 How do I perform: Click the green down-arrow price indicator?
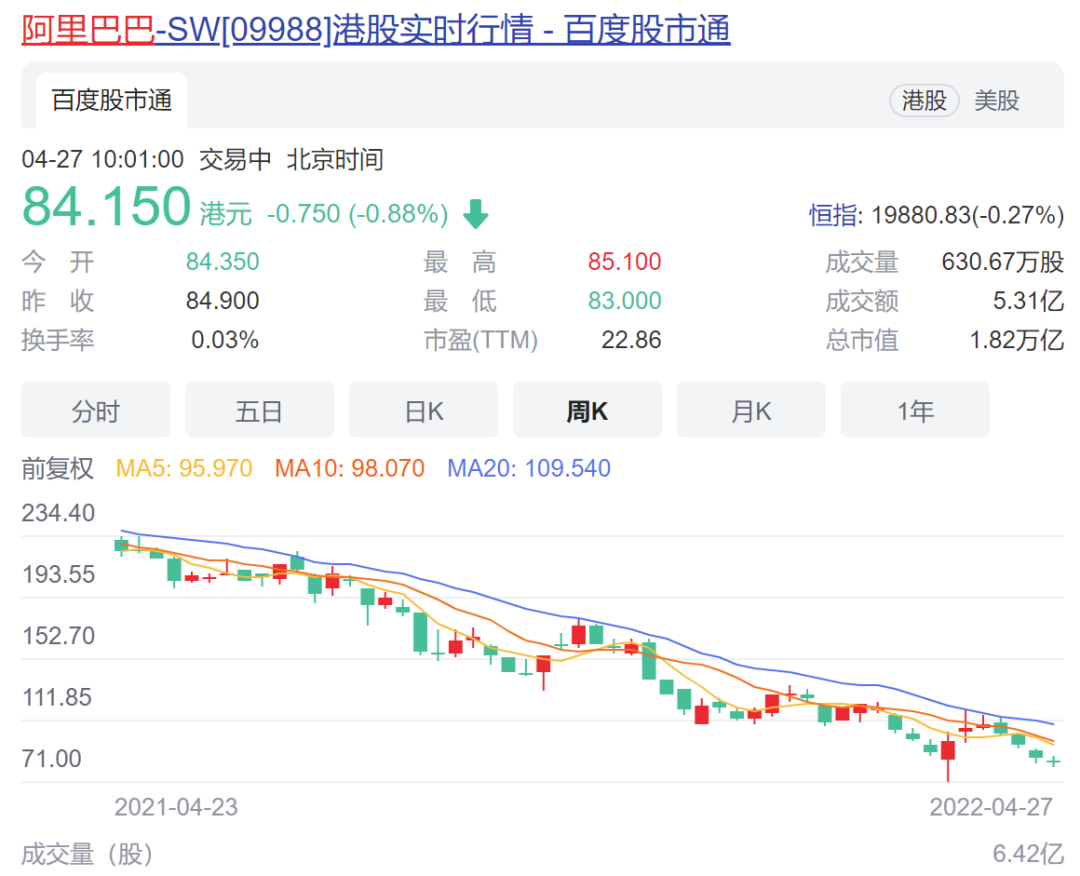[x=474, y=212]
